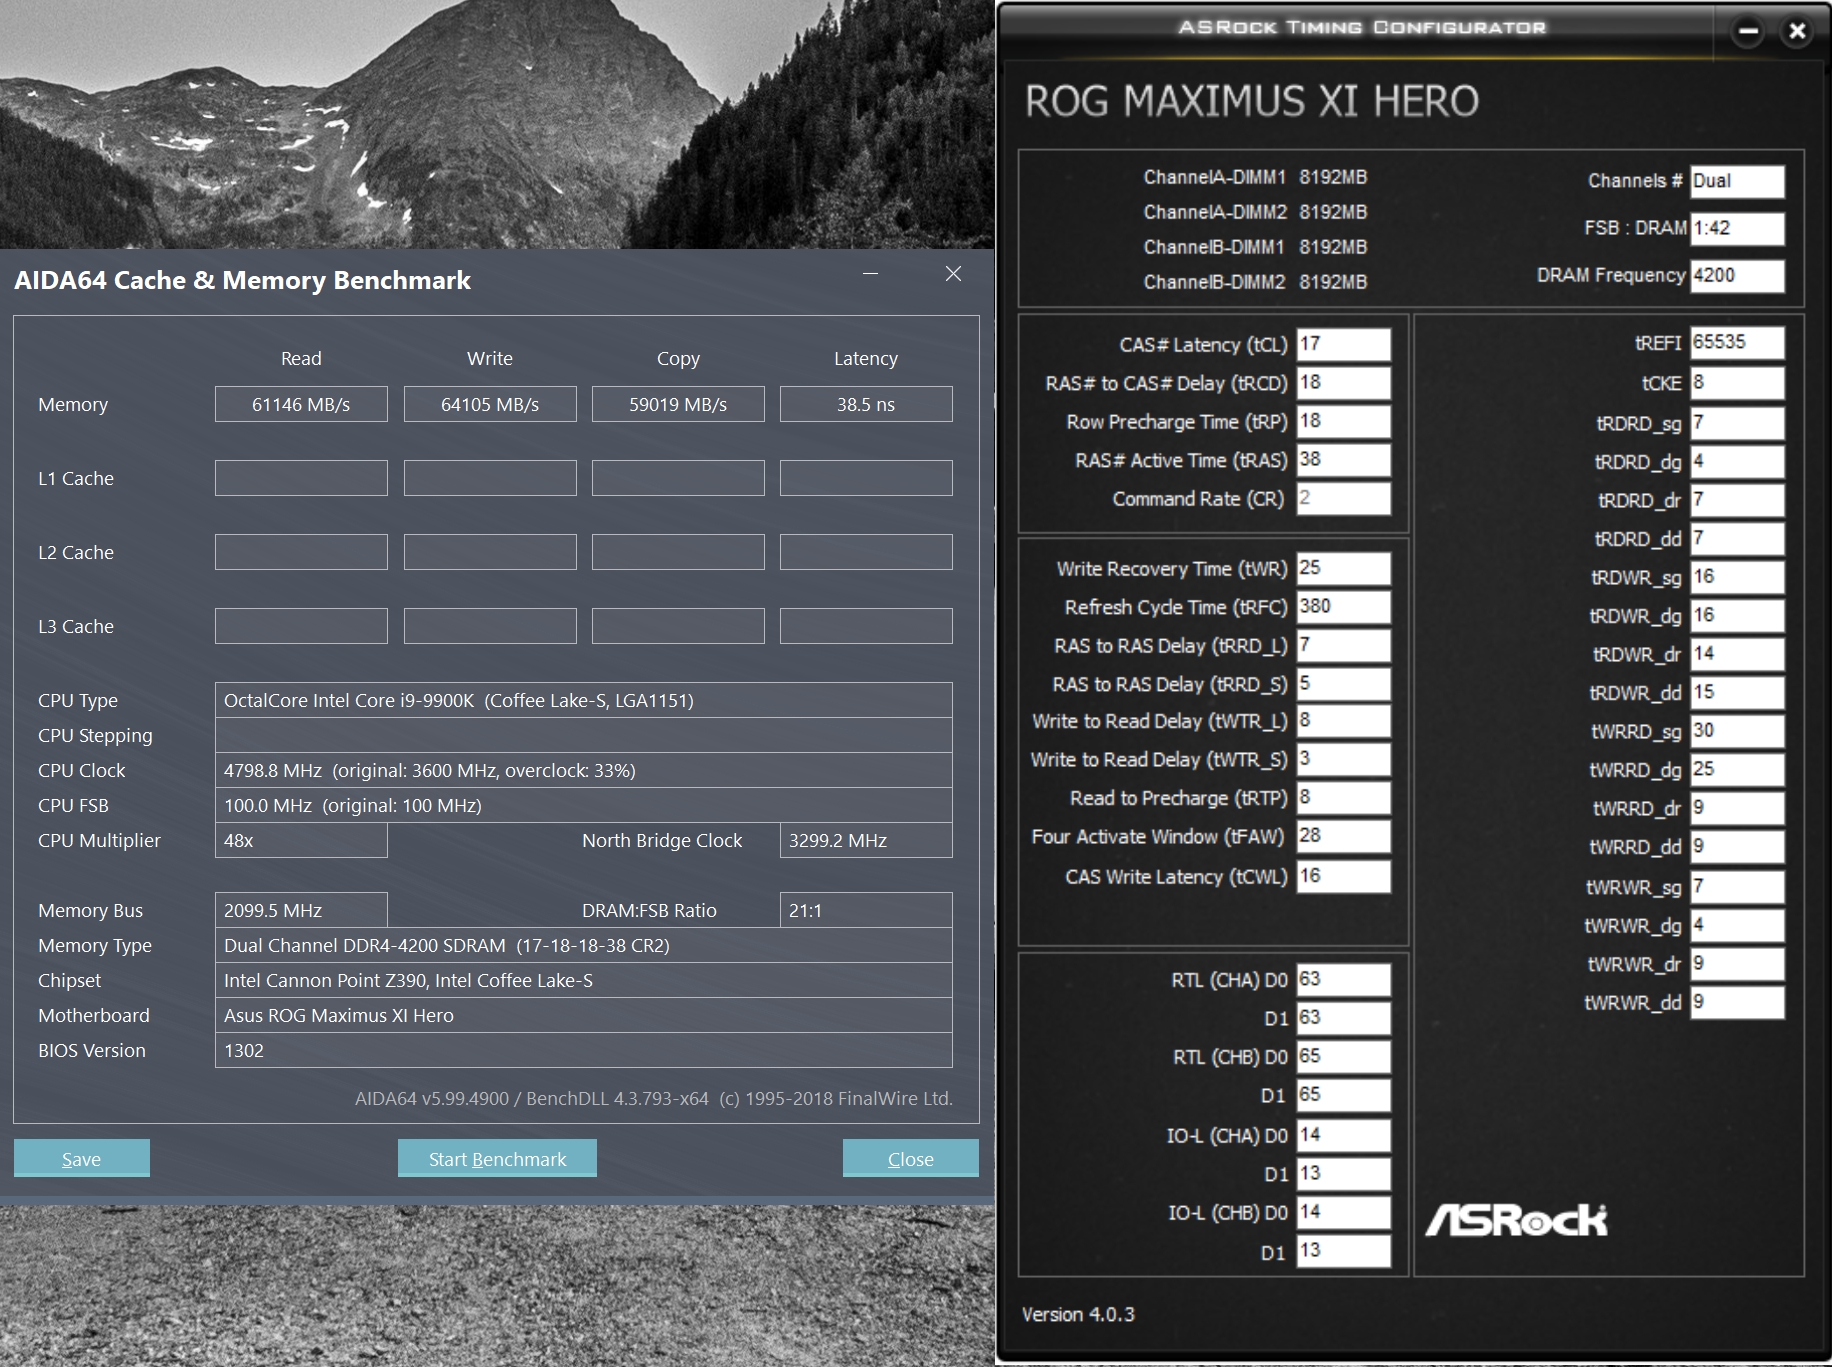Click the tRDWR_sg value field
This screenshot has width=1832, height=1367.
tap(1737, 577)
